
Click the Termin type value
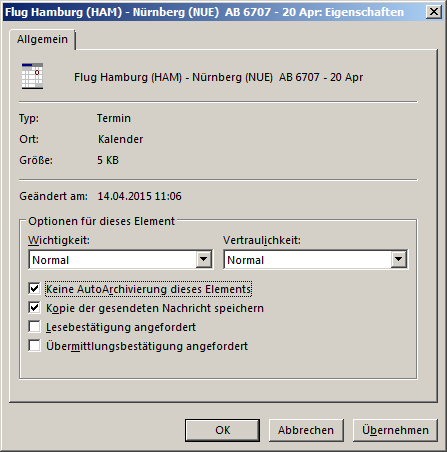click(114, 118)
